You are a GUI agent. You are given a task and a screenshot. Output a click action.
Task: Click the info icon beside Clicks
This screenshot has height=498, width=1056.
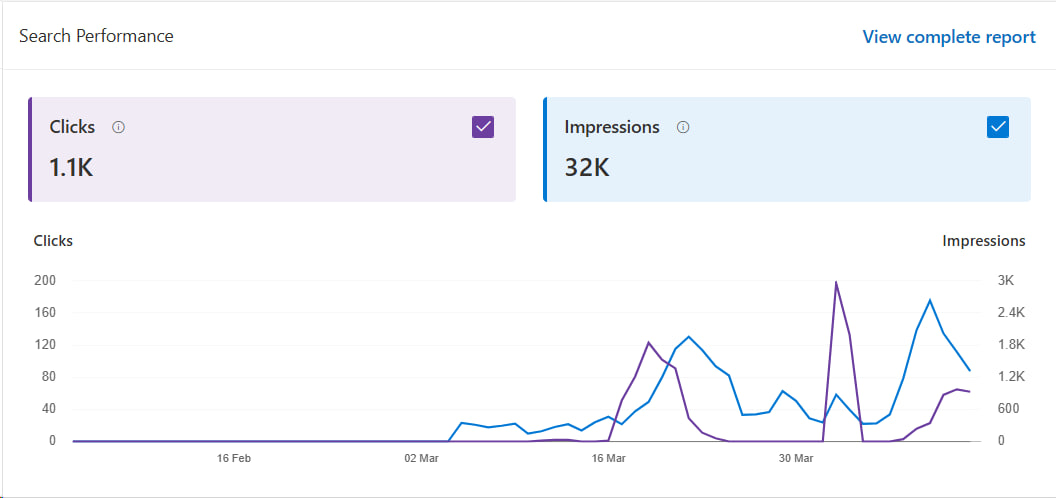[x=119, y=127]
